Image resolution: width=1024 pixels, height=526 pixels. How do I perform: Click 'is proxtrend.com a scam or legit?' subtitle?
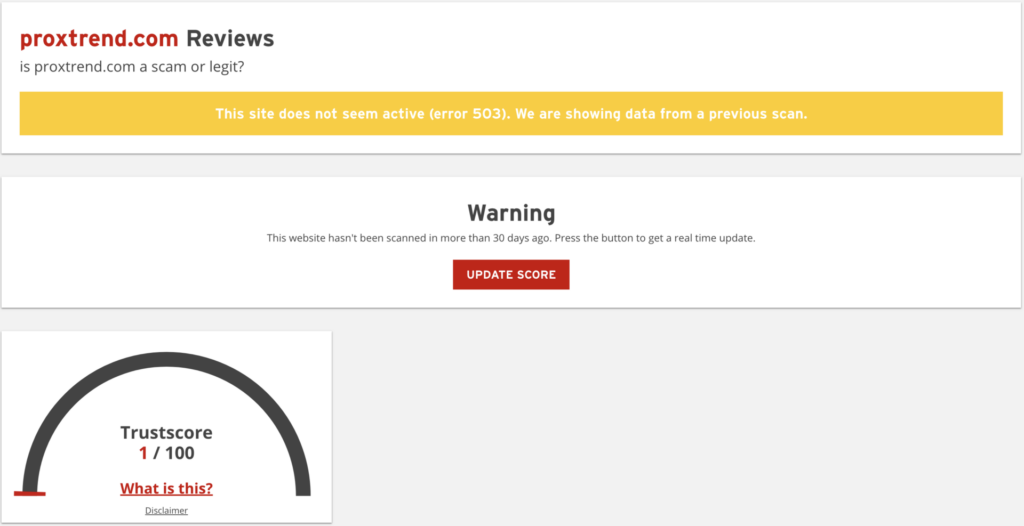coord(132,67)
